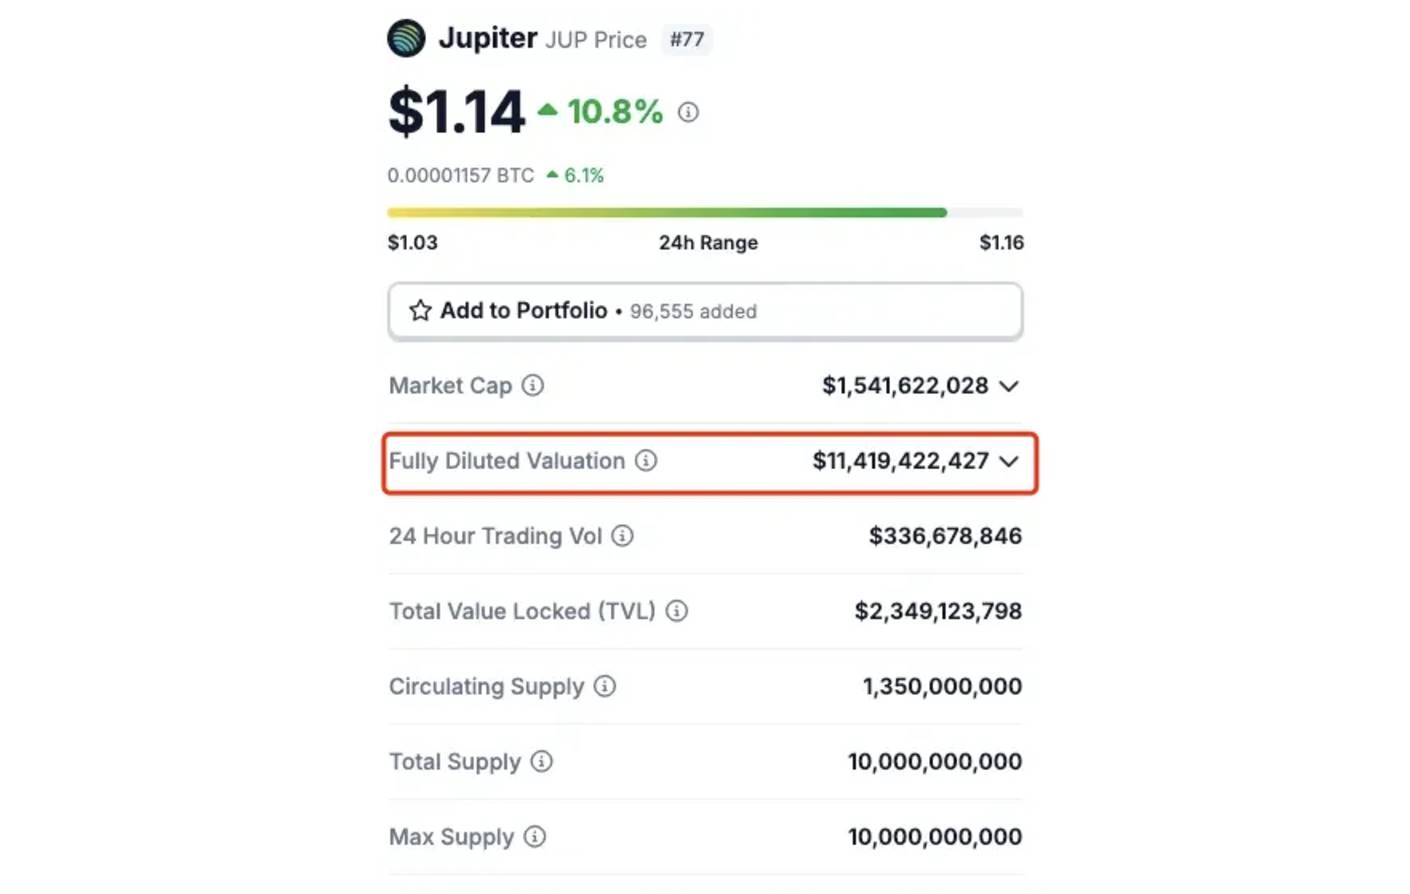
Task: Click the Jupiter coin name heading
Action: coord(488,38)
